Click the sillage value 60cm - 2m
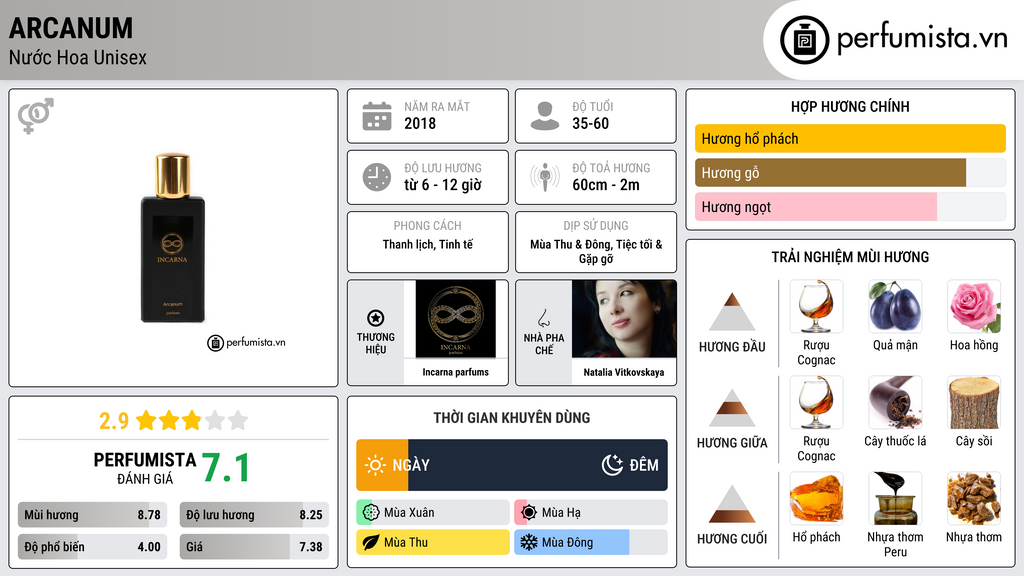Viewport: 1024px width, 576px height. click(x=606, y=185)
